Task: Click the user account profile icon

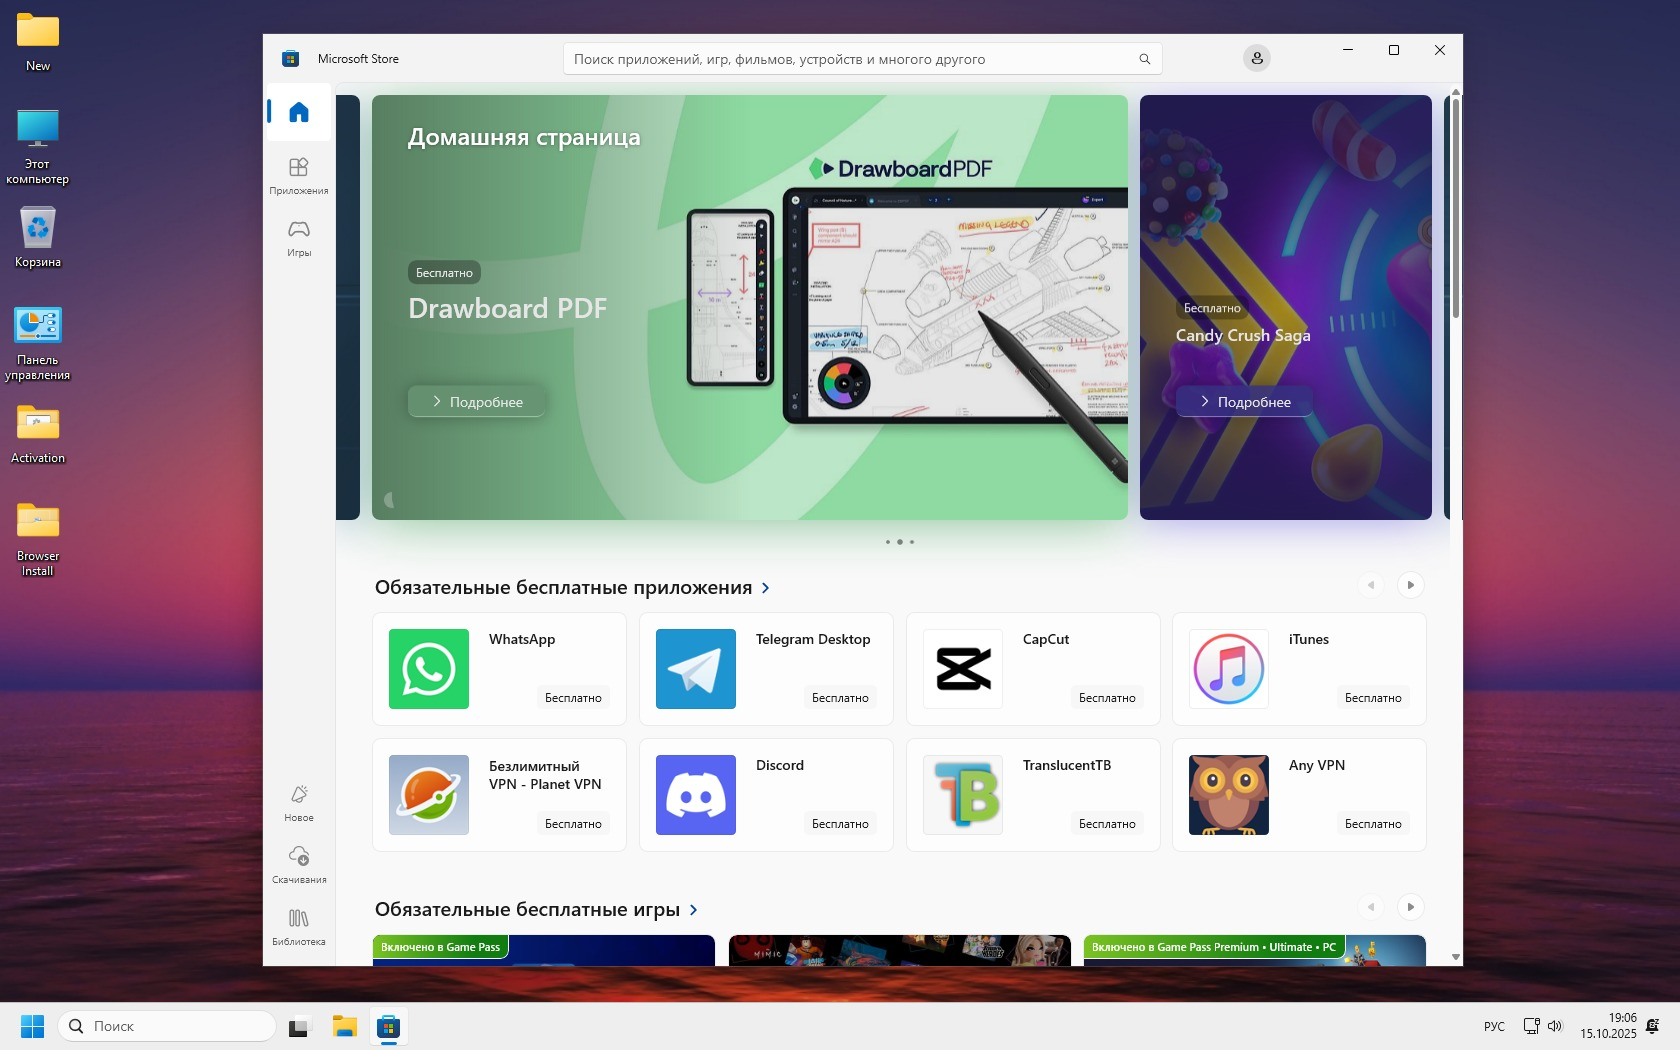Action: pos(1257,59)
